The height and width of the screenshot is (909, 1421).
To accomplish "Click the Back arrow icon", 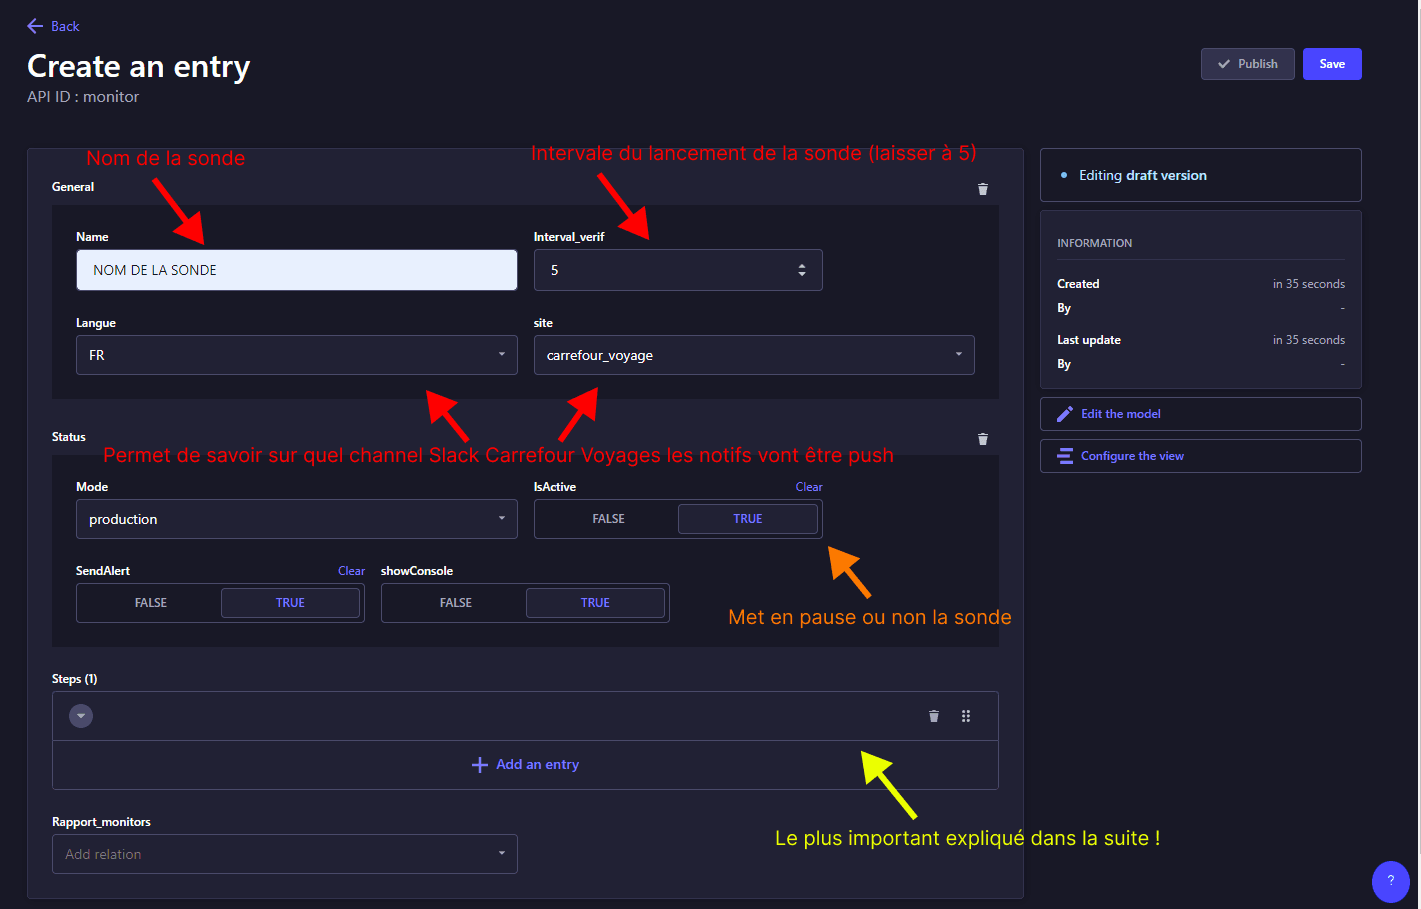I will [x=35, y=26].
